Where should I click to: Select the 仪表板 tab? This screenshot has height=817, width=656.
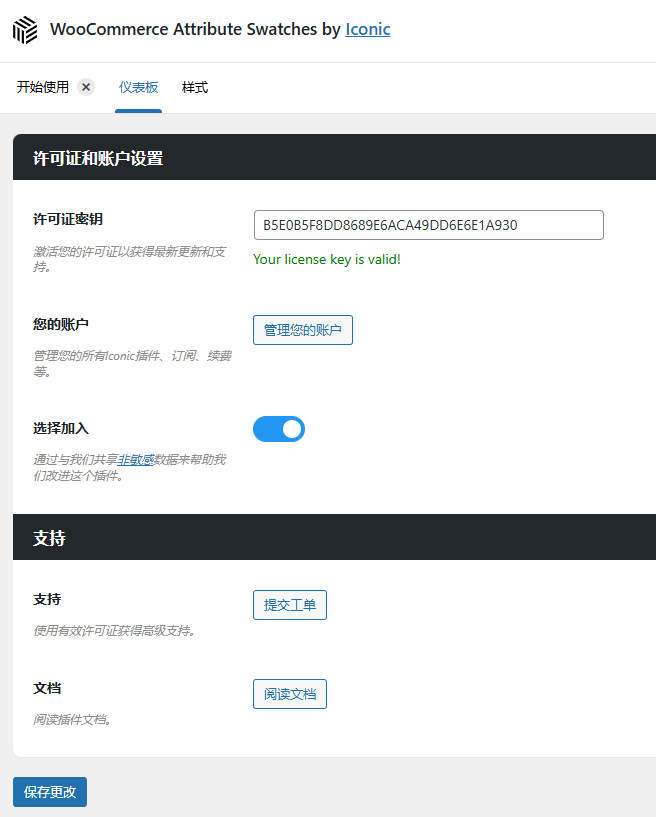coord(139,87)
